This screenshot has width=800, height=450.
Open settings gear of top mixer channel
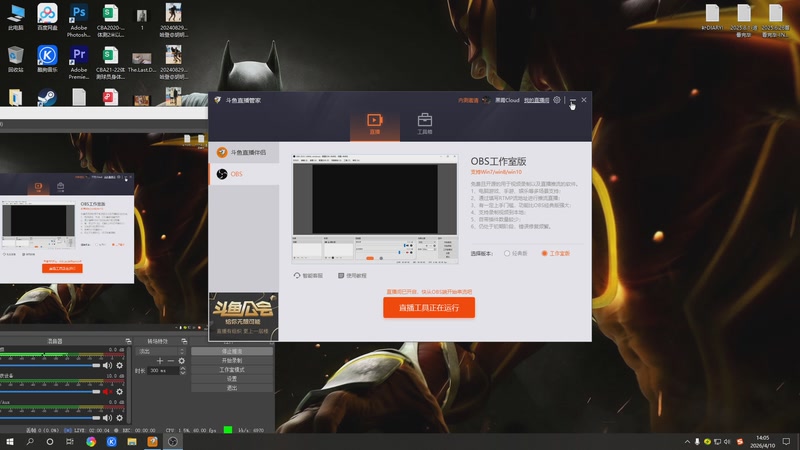click(119, 365)
